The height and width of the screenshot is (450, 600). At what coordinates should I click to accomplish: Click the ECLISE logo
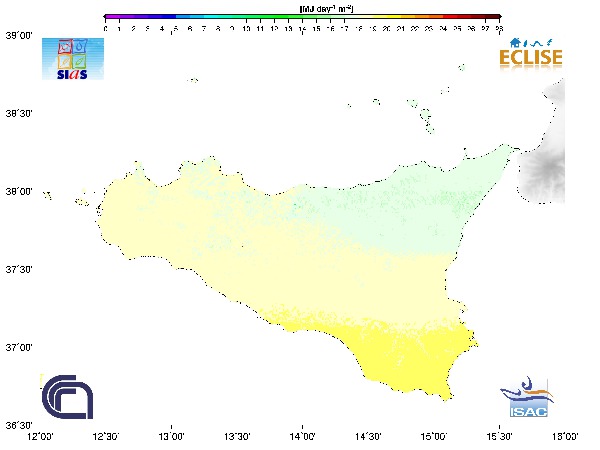tap(531, 58)
